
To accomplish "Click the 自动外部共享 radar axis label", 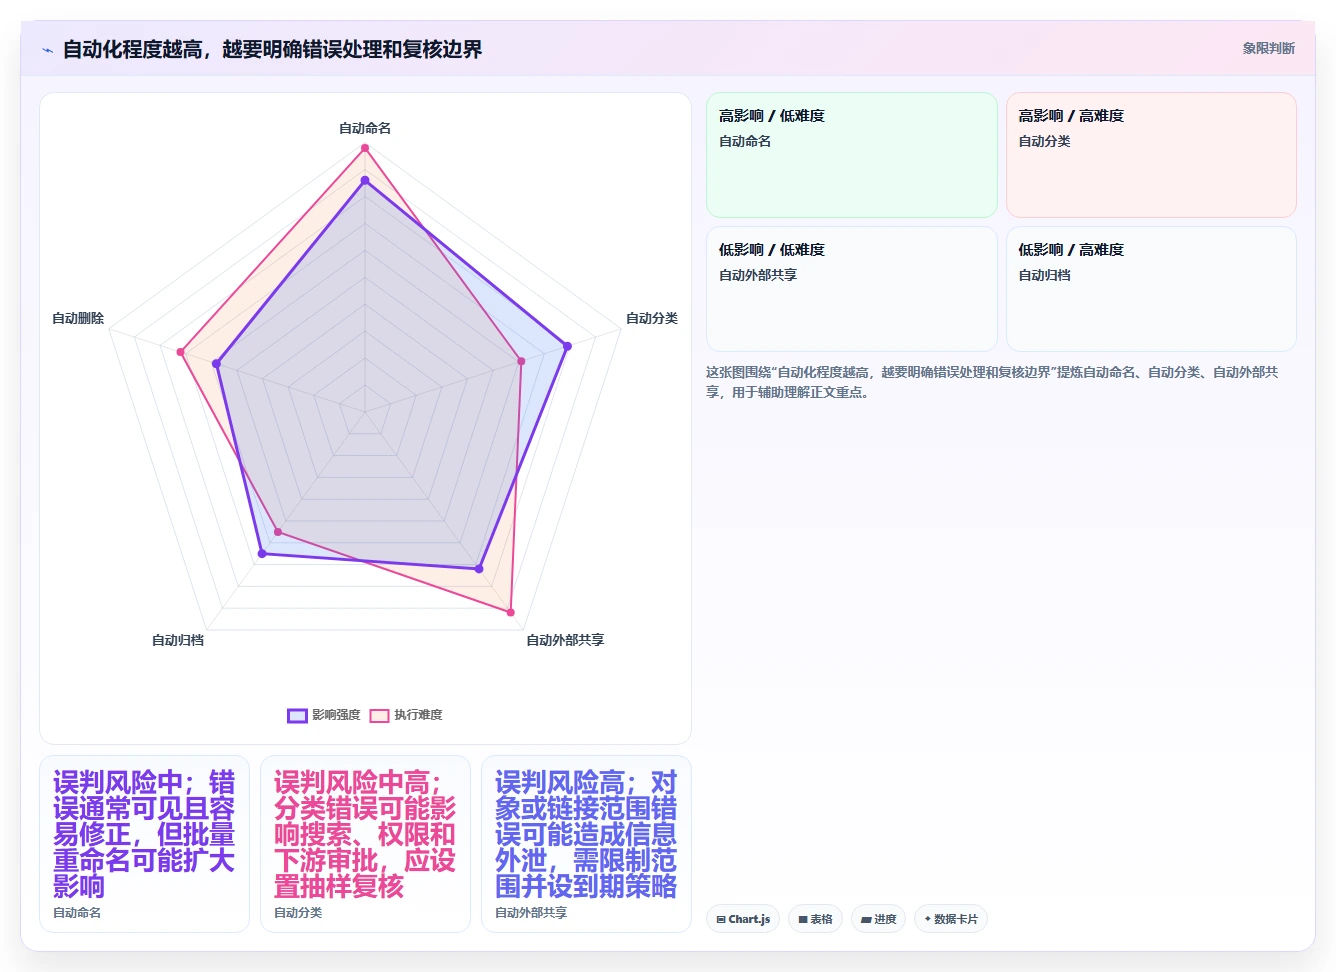I will tap(565, 640).
